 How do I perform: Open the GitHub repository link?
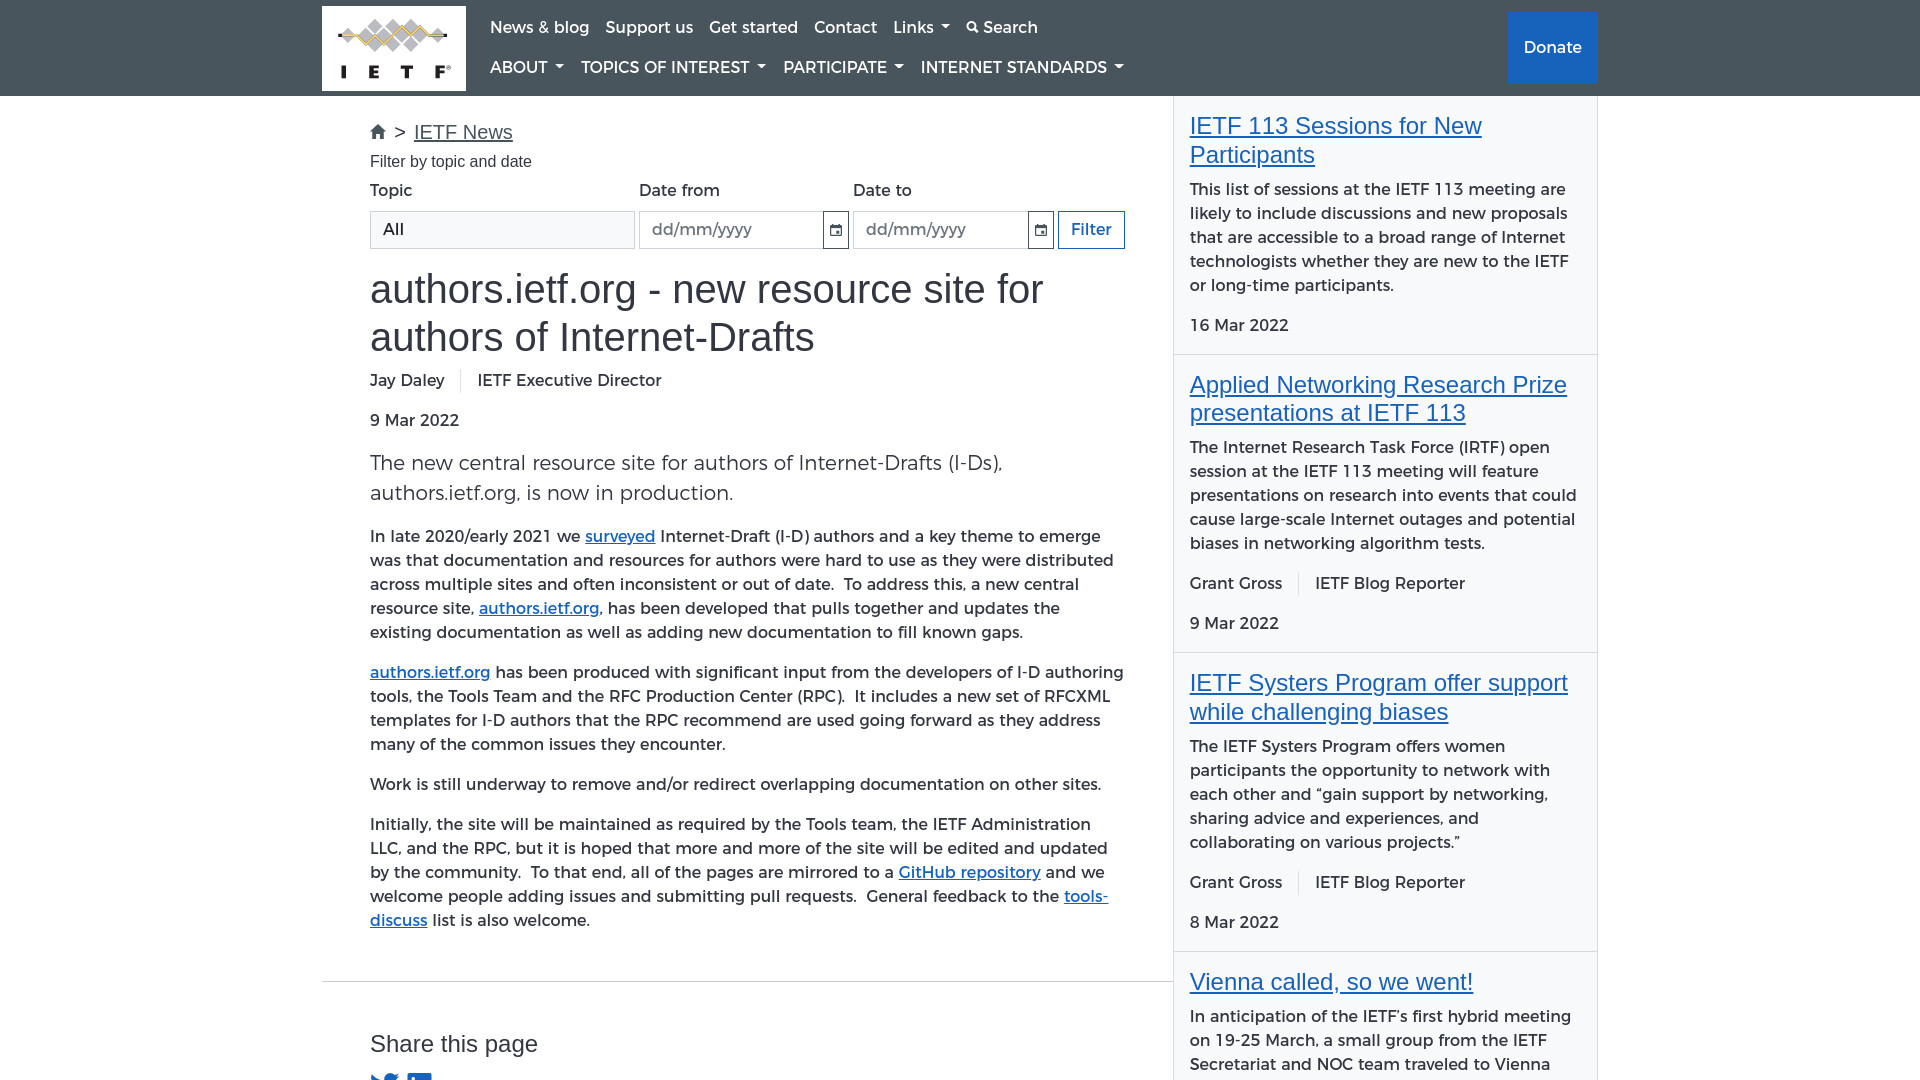pos(969,873)
